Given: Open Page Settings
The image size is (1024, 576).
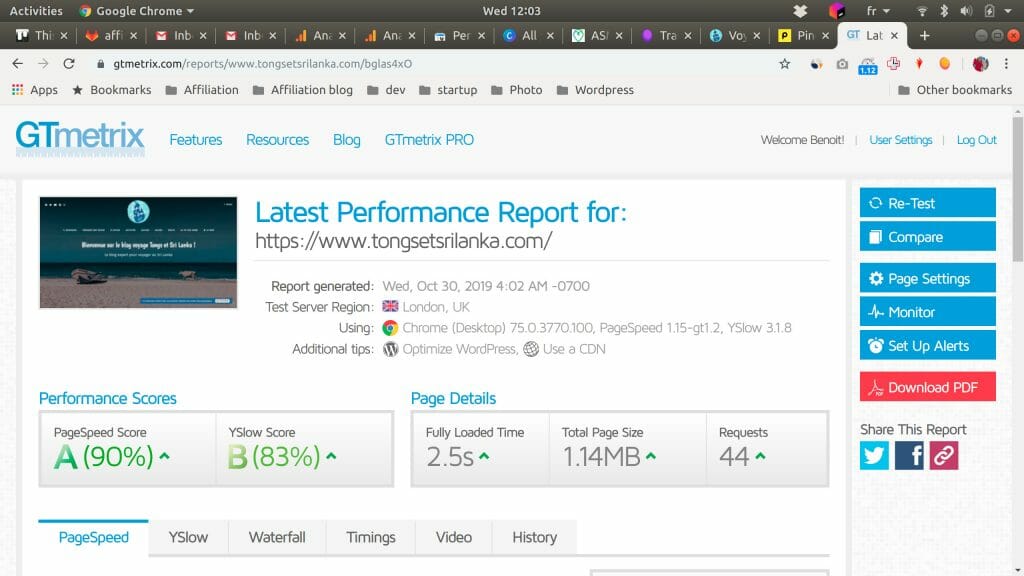Looking at the screenshot, I should point(927,279).
